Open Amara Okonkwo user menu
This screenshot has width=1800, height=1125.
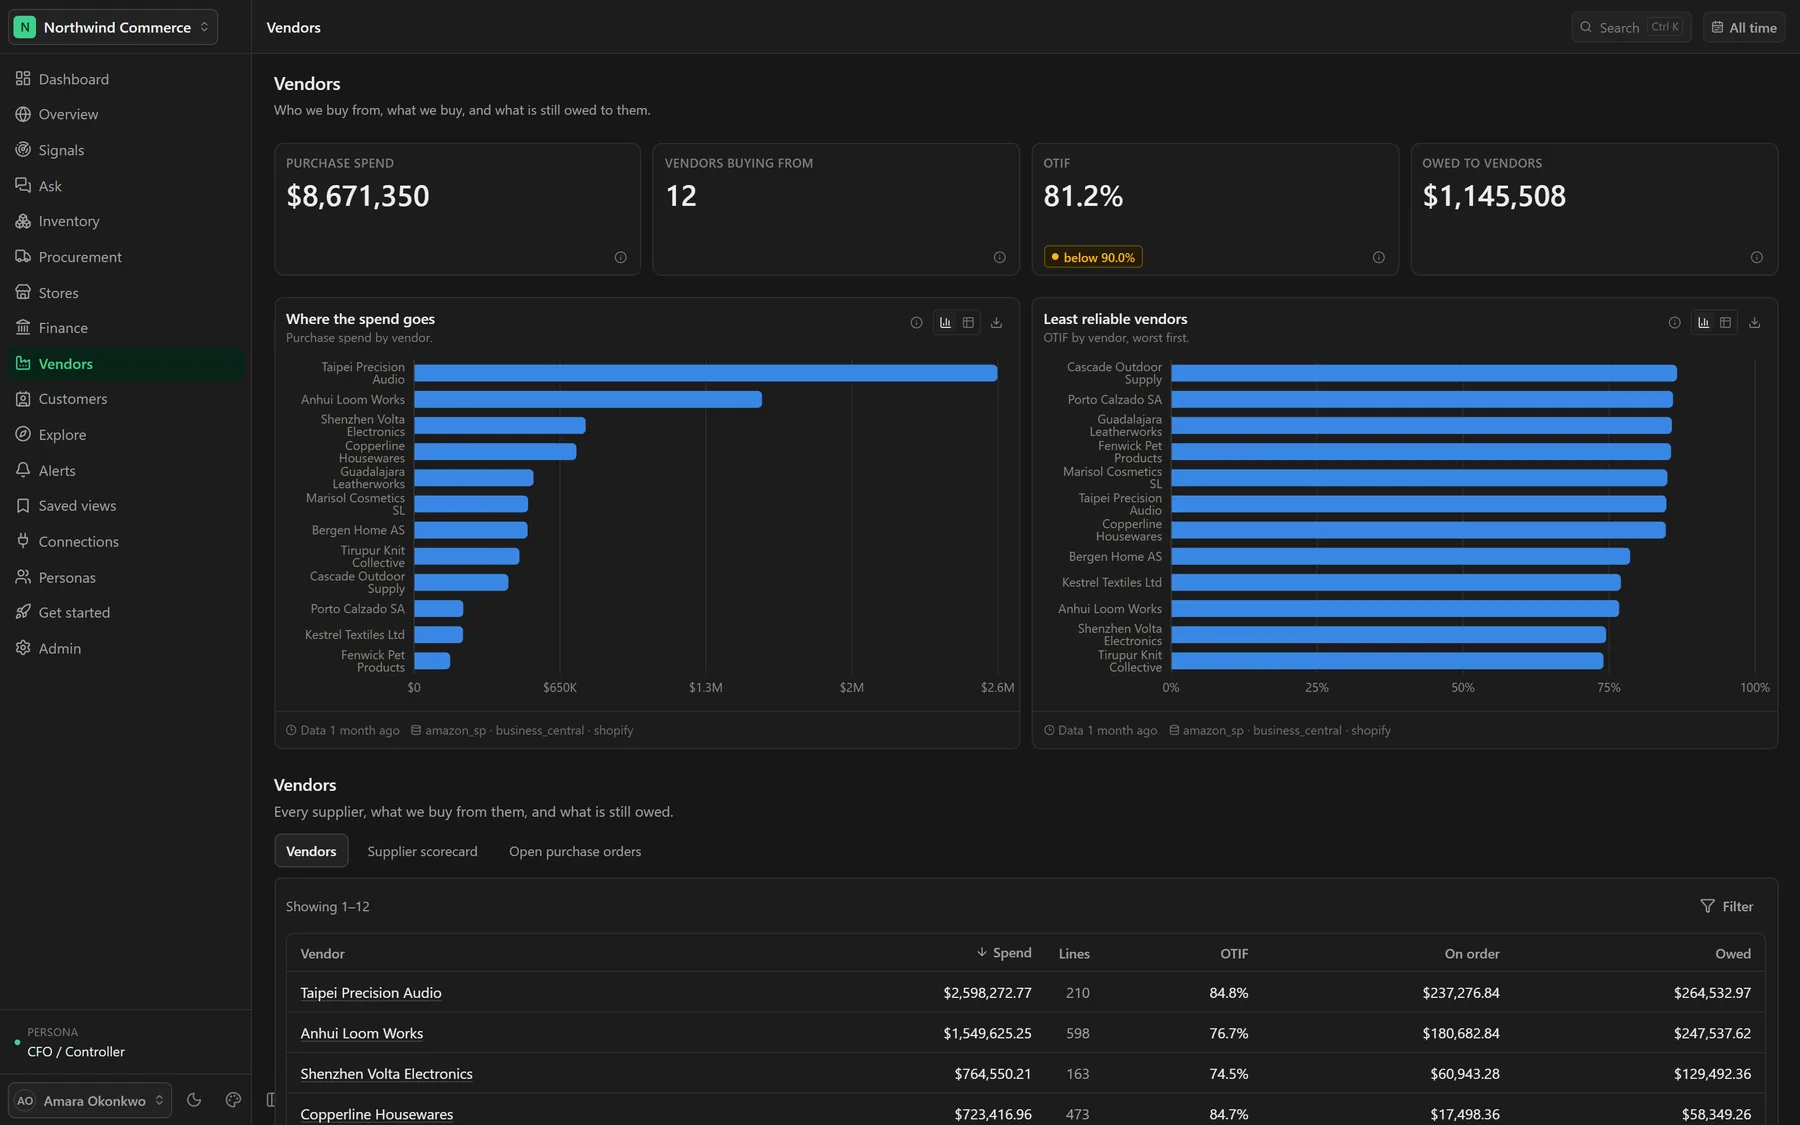[90, 1100]
